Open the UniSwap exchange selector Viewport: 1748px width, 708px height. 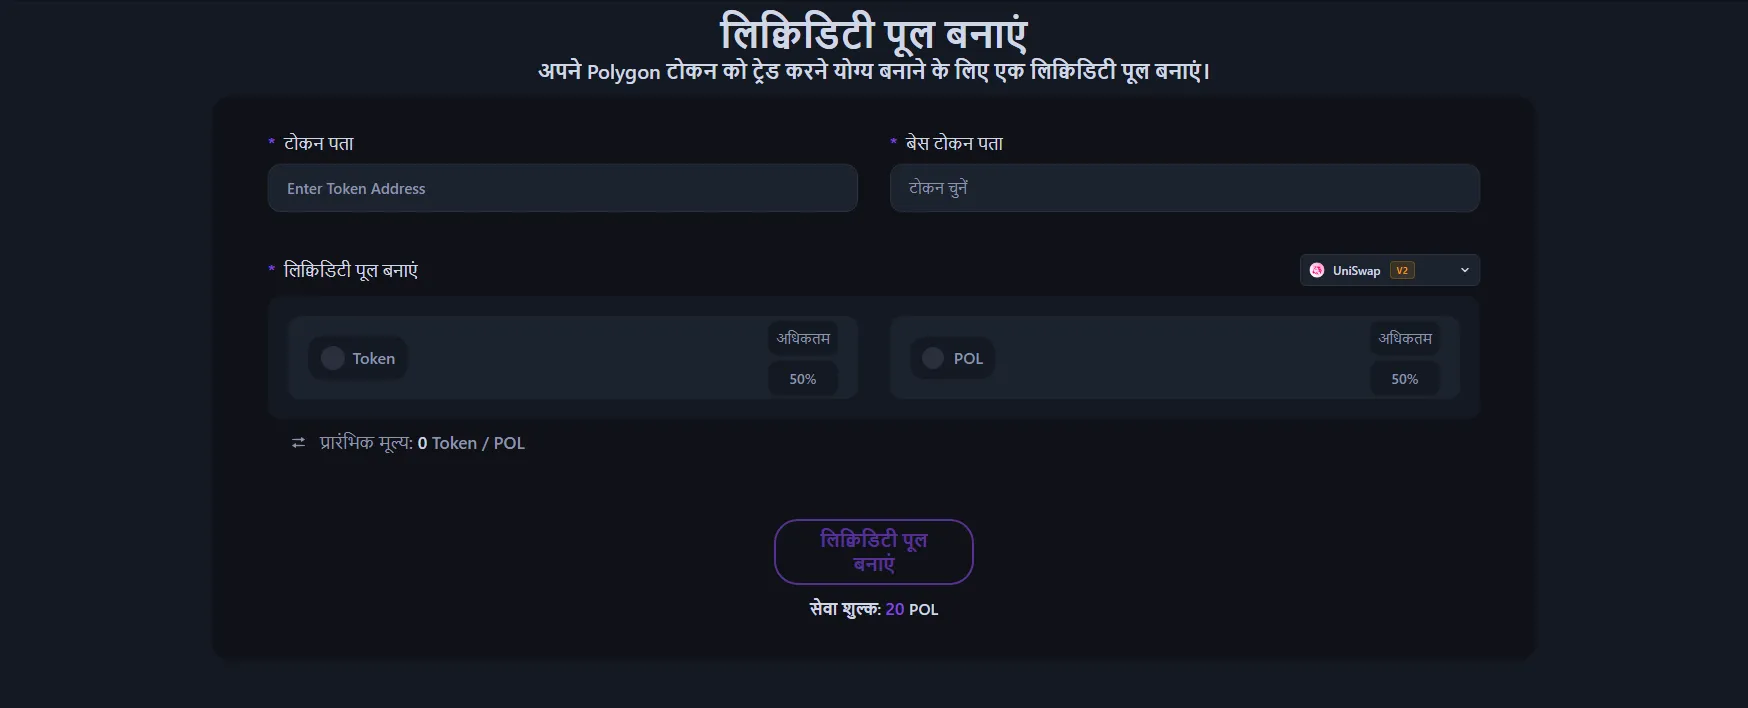1389,270
